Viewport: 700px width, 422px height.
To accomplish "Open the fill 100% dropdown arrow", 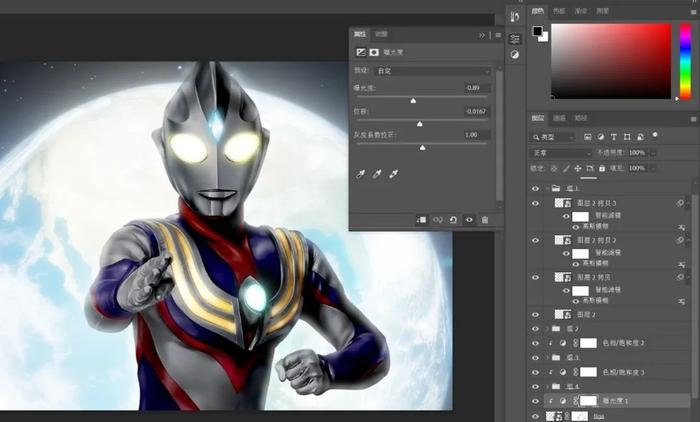I will click(653, 168).
